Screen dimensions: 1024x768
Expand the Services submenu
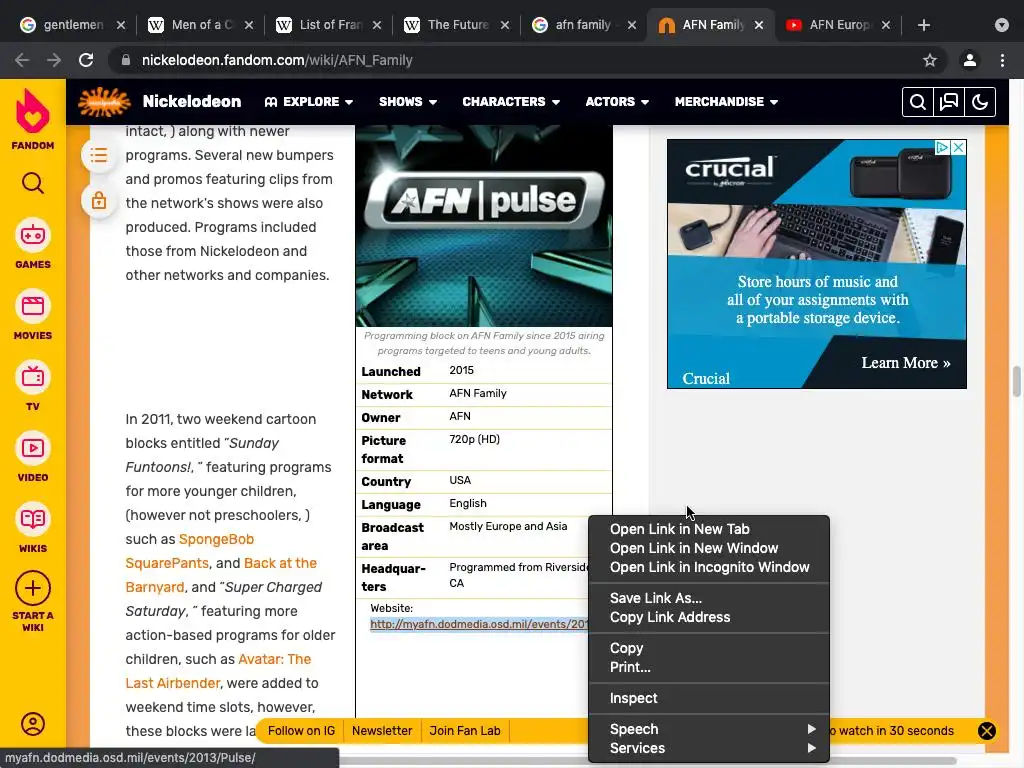[x=709, y=748]
